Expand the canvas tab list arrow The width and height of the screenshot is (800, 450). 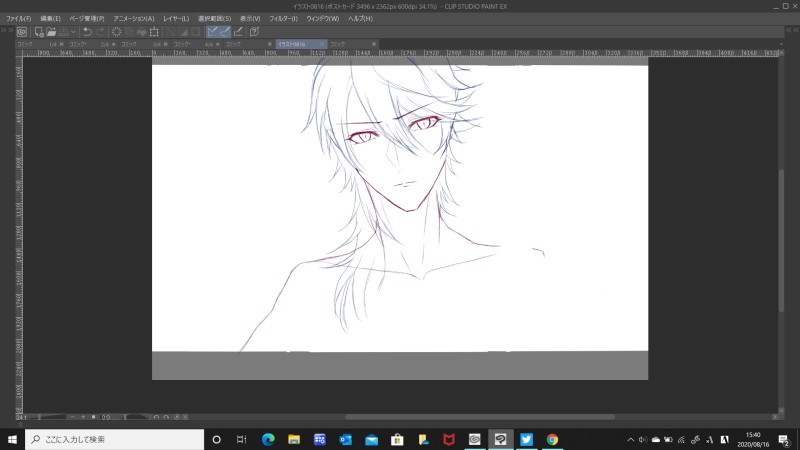[781, 44]
